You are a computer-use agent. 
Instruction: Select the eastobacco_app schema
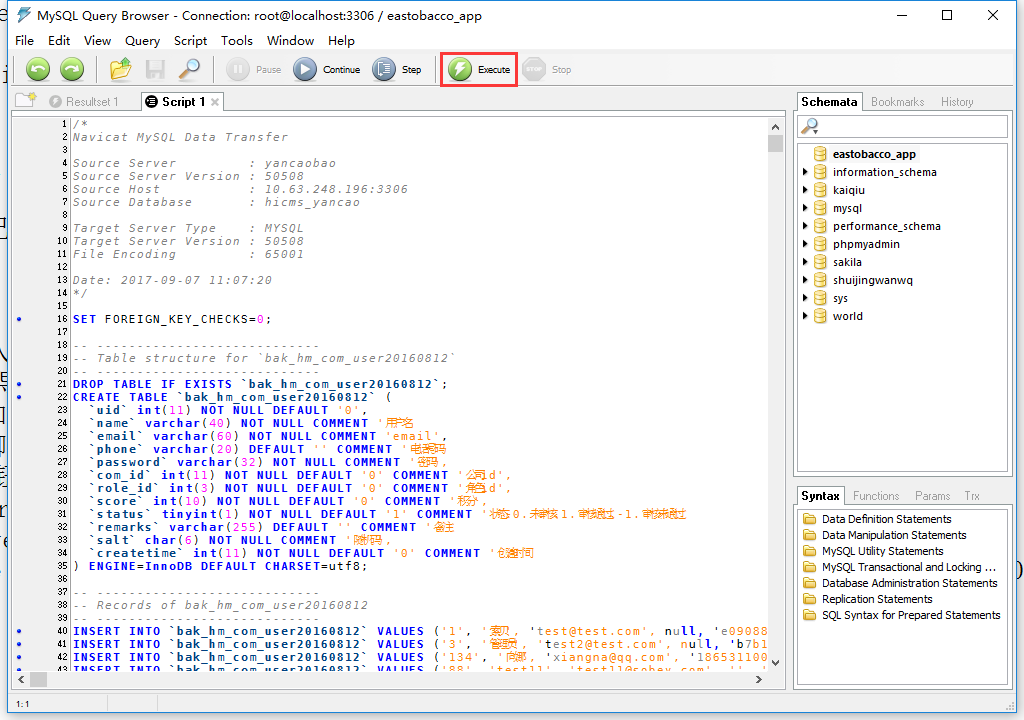click(873, 154)
